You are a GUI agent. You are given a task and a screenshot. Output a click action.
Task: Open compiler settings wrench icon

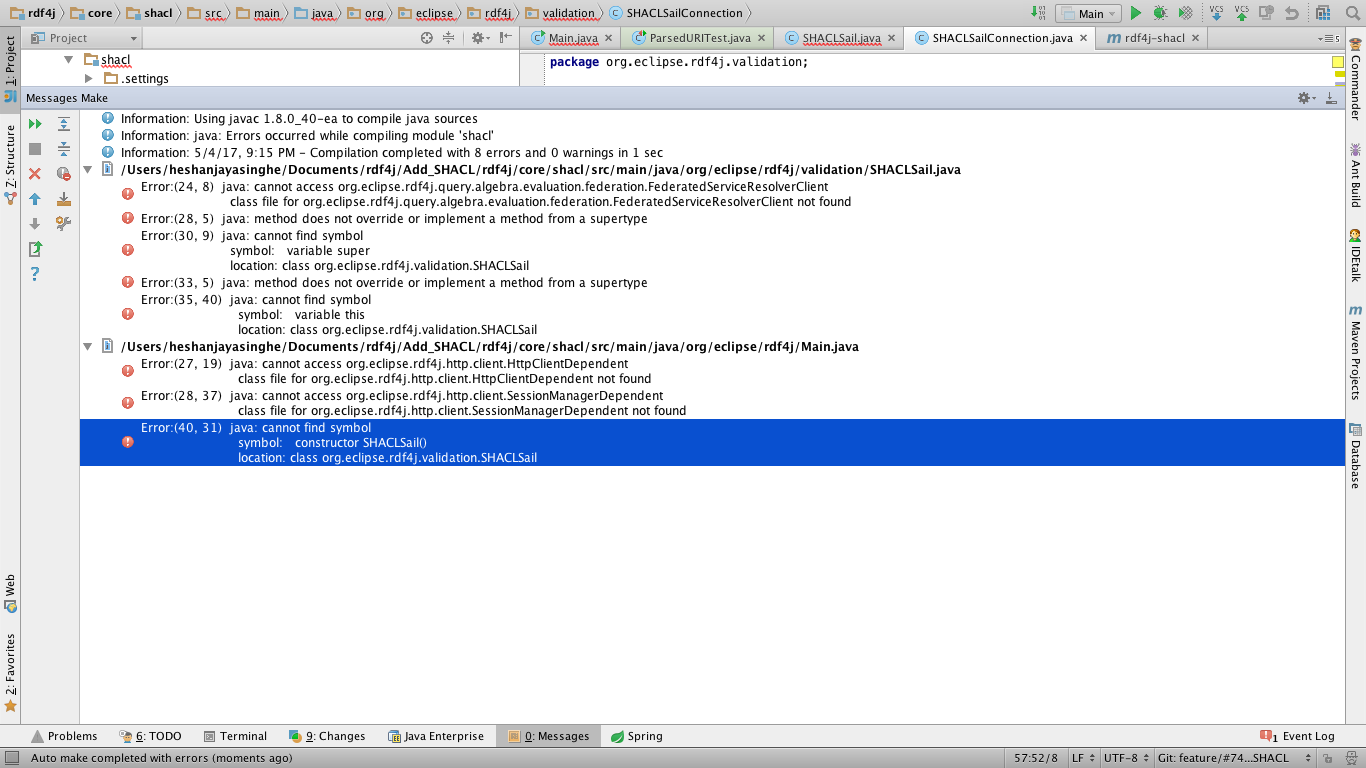[x=63, y=224]
